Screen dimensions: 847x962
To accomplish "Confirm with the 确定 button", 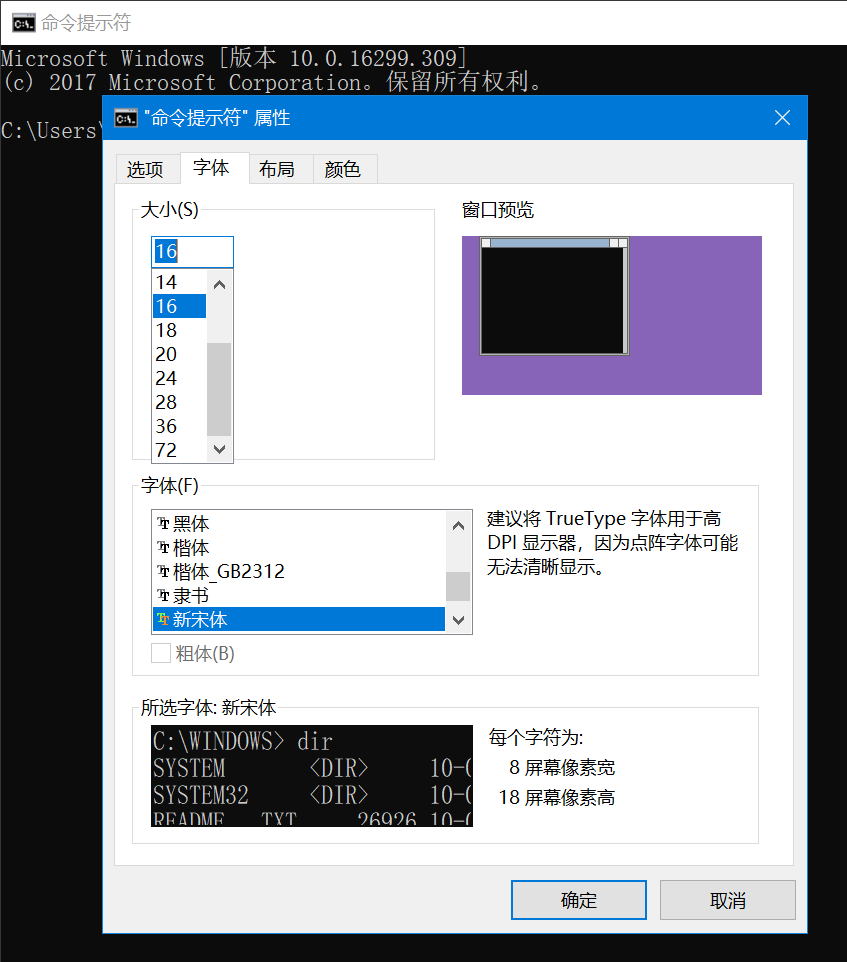I will 578,900.
